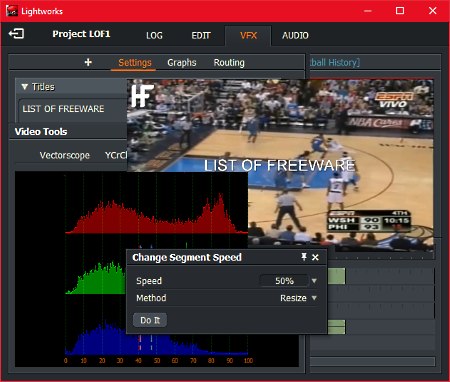Select the VFX tab
Viewport: 450px width, 382px height.
click(248, 35)
